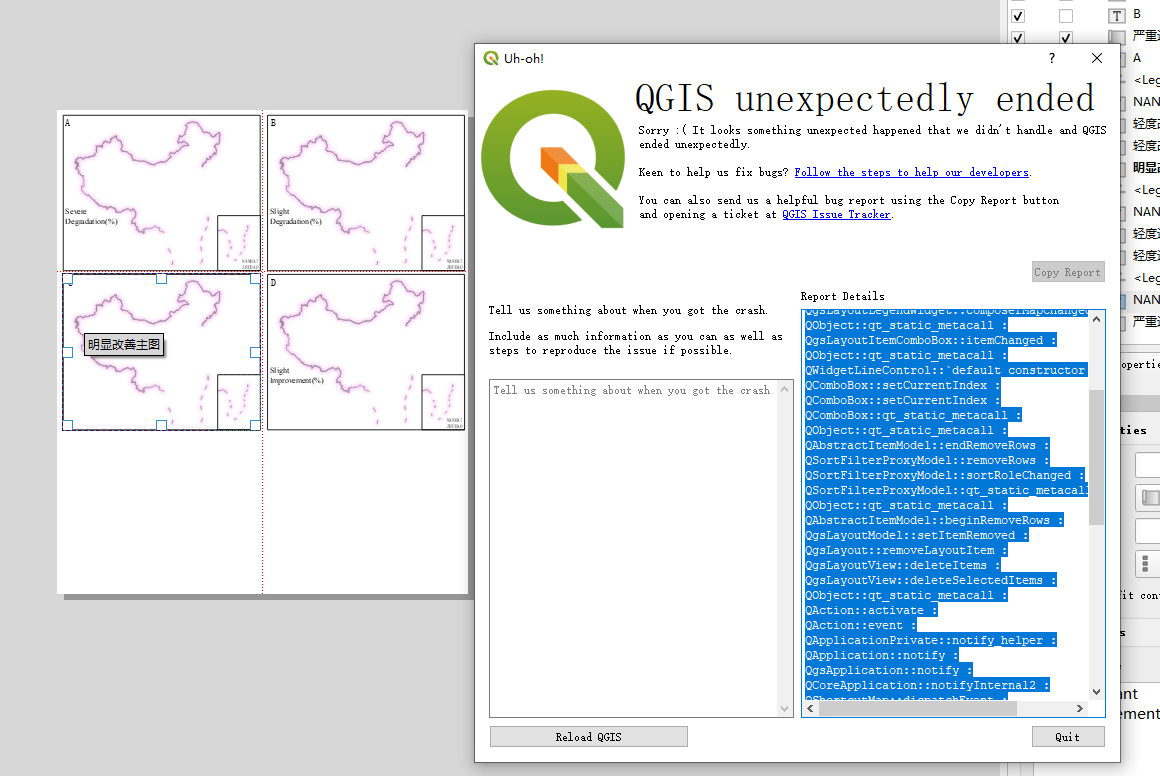The image size is (1160, 776).
Task: Open the QGIS Issue Tracker link
Action: pyautogui.click(x=837, y=214)
